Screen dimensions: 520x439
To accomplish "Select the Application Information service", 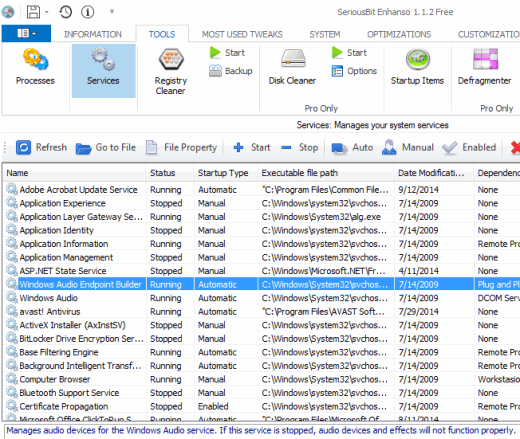I will click(x=262, y=244).
